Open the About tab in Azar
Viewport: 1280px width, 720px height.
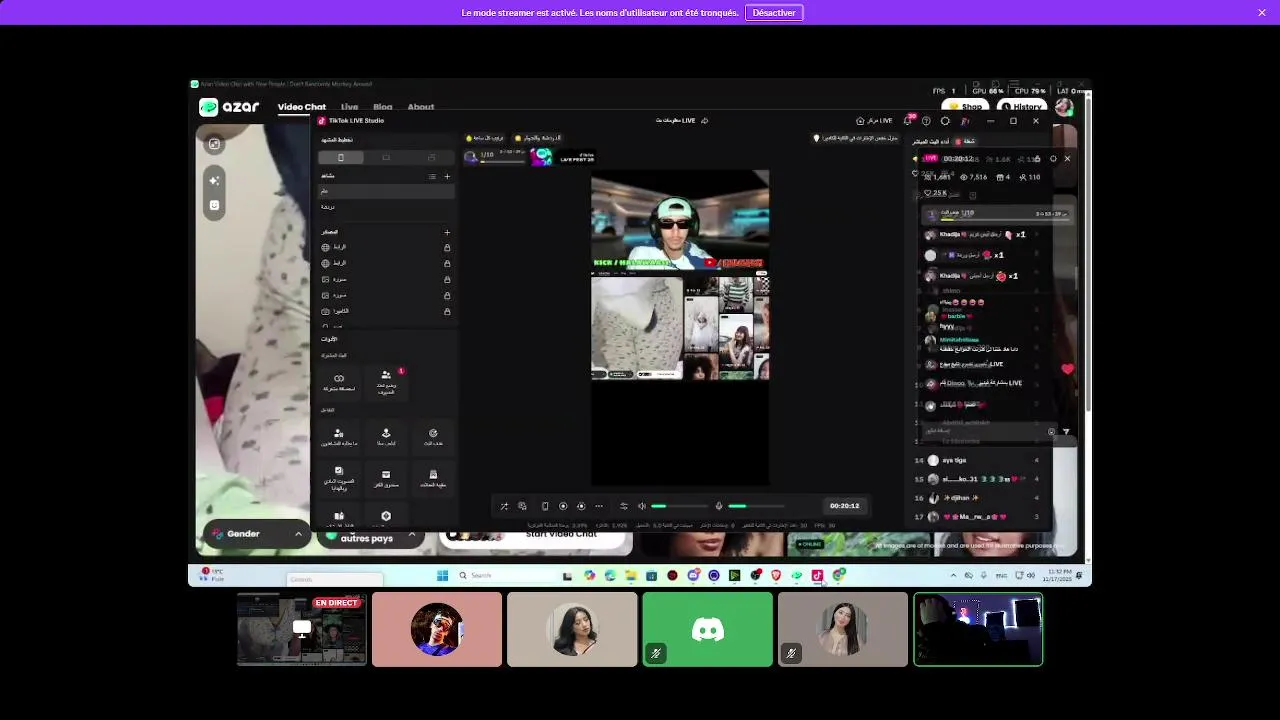(420, 107)
